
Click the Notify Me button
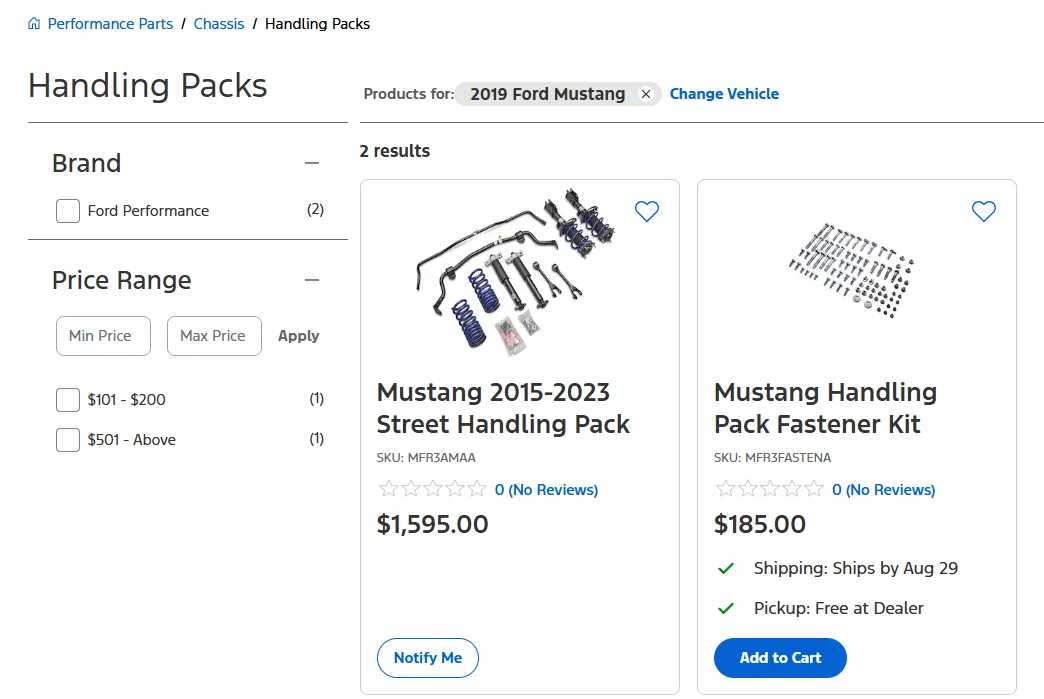(x=427, y=658)
